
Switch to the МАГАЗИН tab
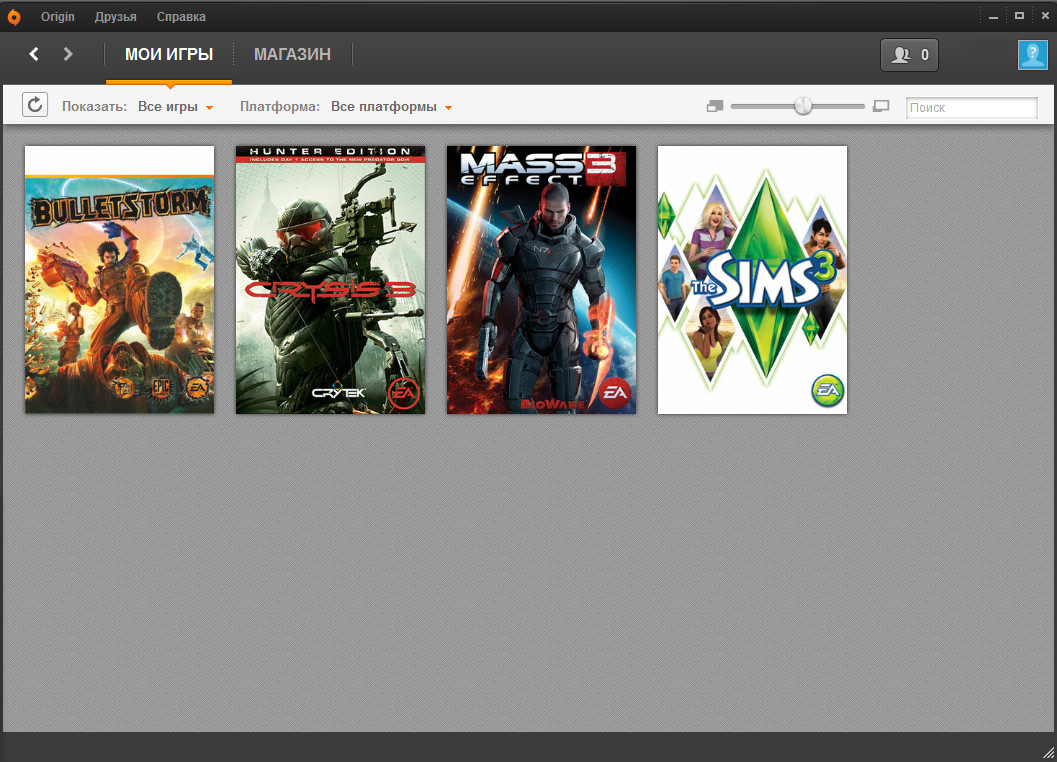coord(293,55)
